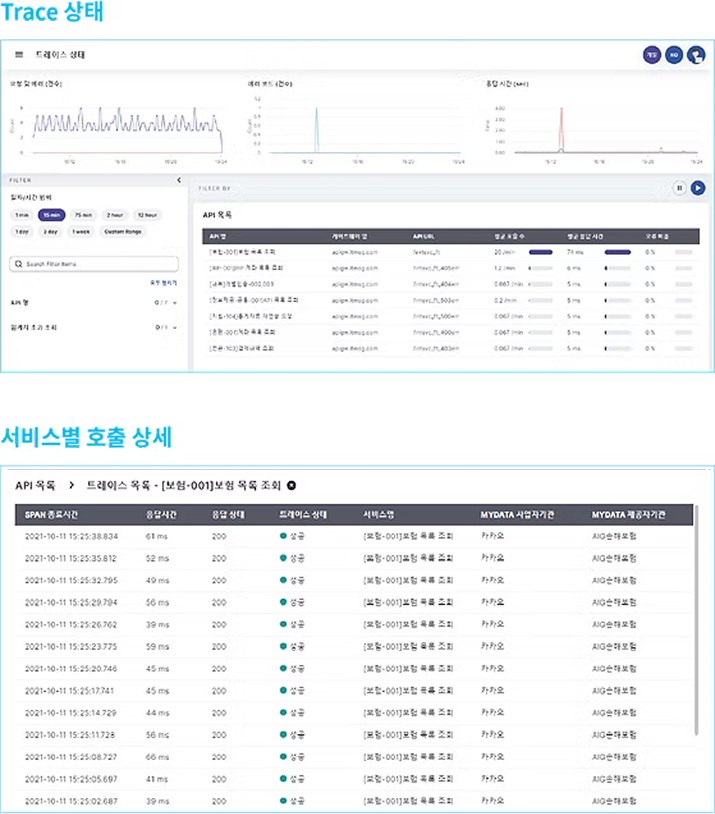Open API row with URL ending 405err
Viewport: 715px width, 814px height.
pos(451,268)
